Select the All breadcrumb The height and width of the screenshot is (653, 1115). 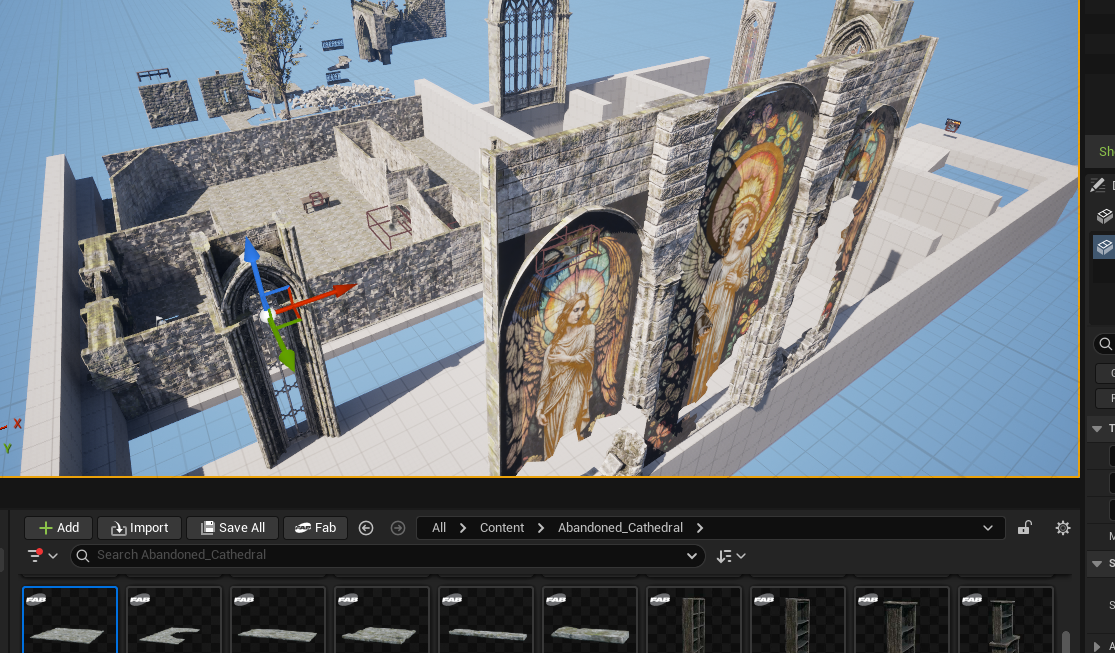(439, 528)
